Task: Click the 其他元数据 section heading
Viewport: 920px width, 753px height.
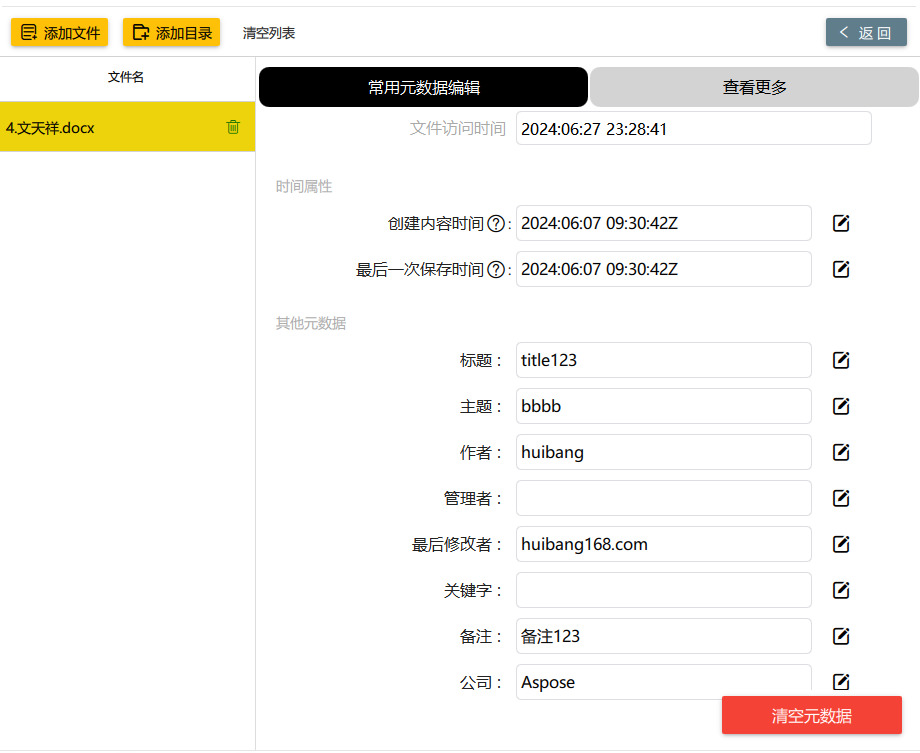Action: coord(311,323)
